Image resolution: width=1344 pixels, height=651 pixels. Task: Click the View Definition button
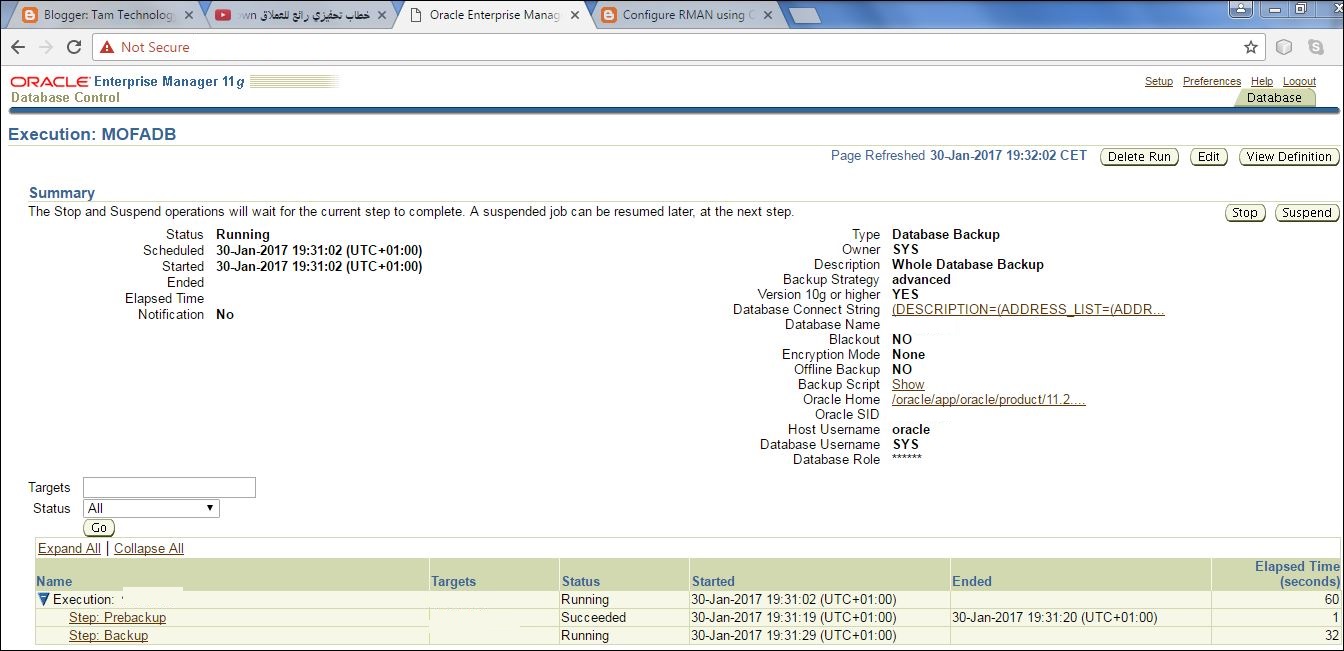tap(1289, 157)
